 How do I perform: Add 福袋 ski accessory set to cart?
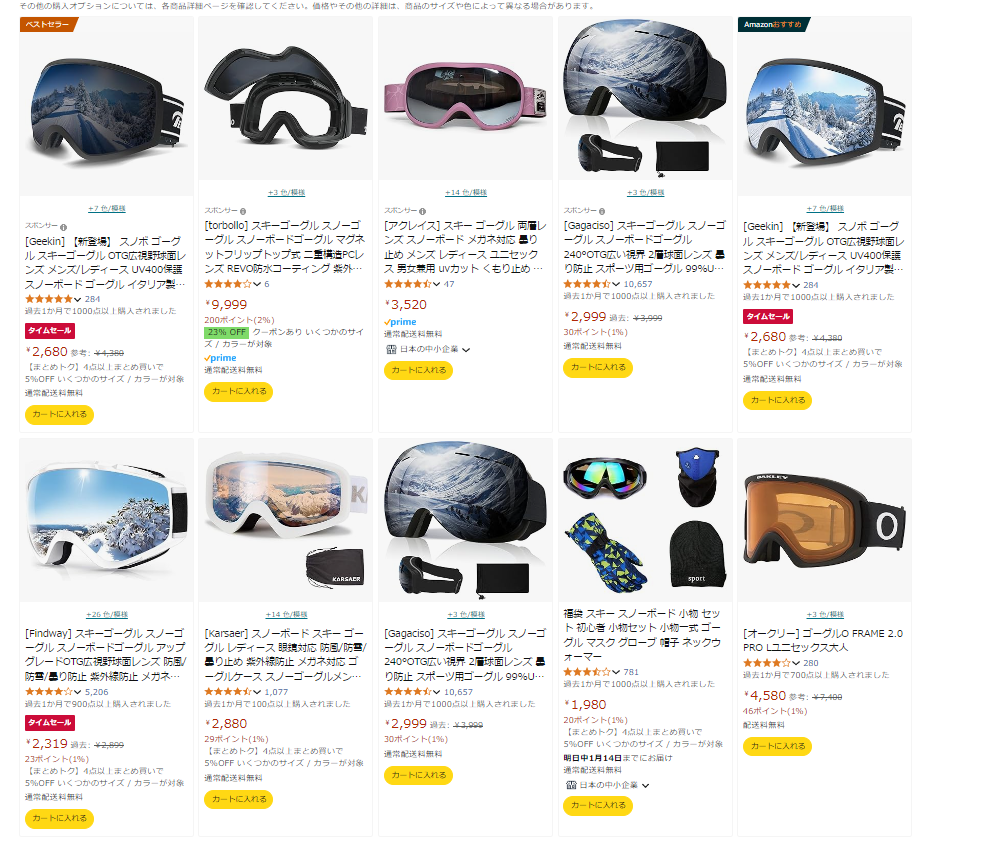(x=598, y=806)
